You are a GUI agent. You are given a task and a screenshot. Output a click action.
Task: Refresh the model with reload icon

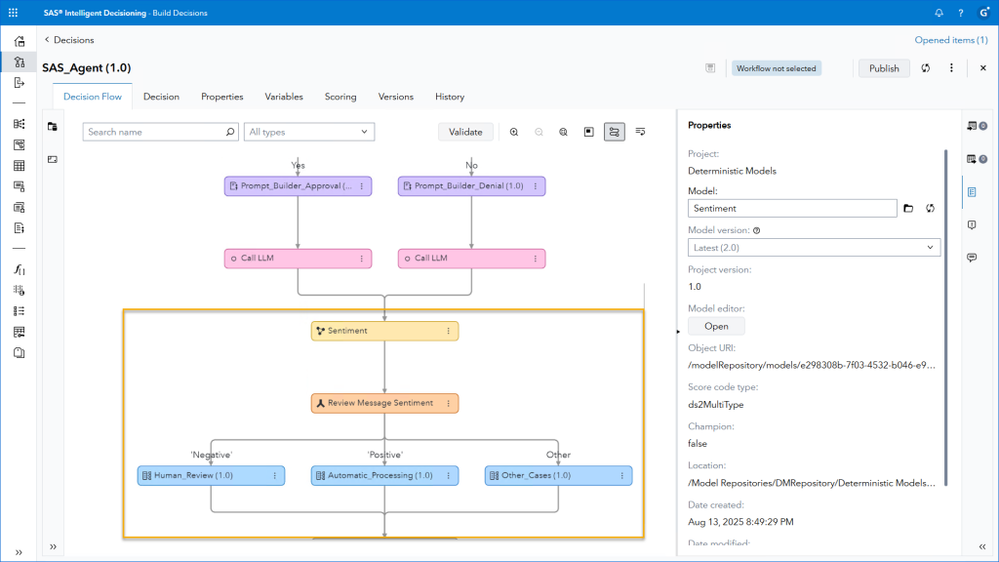tap(930, 208)
